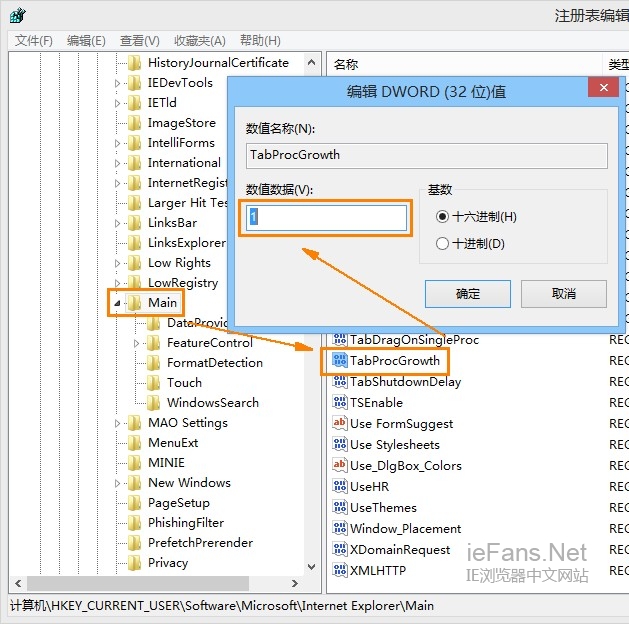
Task: Select the LinksExplorer tree item
Action: click(187, 243)
